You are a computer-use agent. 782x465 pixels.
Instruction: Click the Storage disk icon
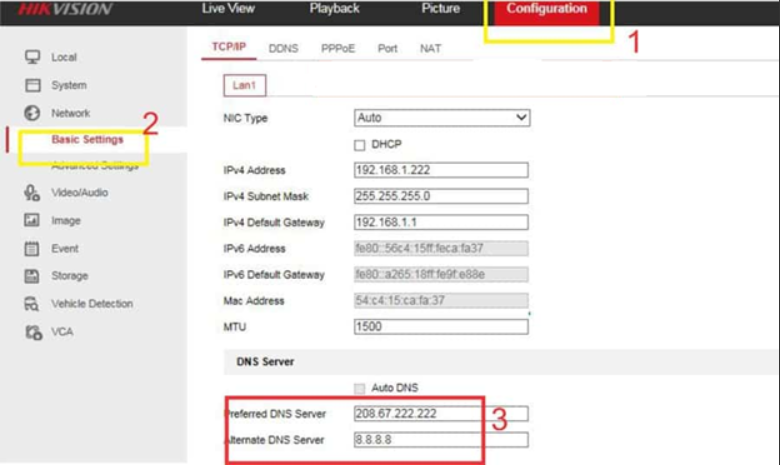(x=31, y=275)
